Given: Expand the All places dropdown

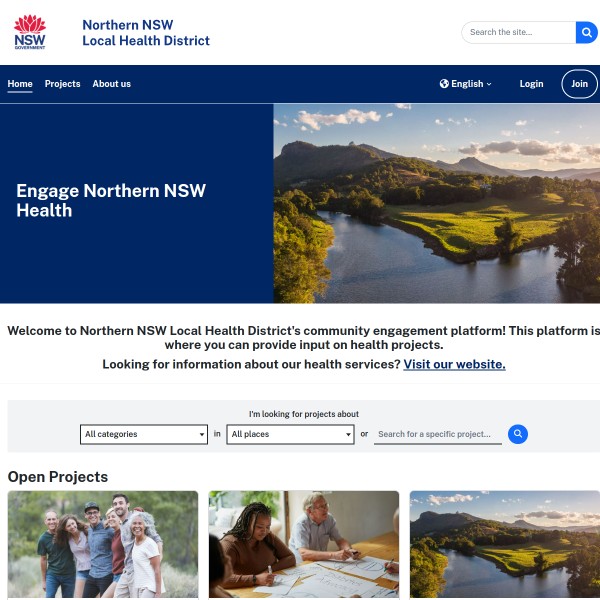Looking at the screenshot, I should (x=290, y=434).
